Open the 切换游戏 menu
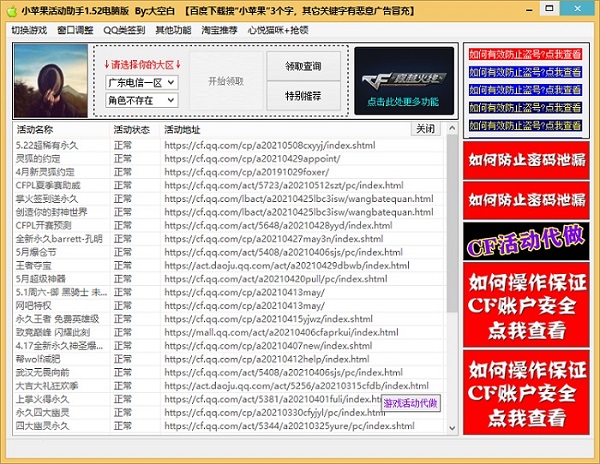Image resolution: width=600 pixels, height=464 pixels. 29,30
